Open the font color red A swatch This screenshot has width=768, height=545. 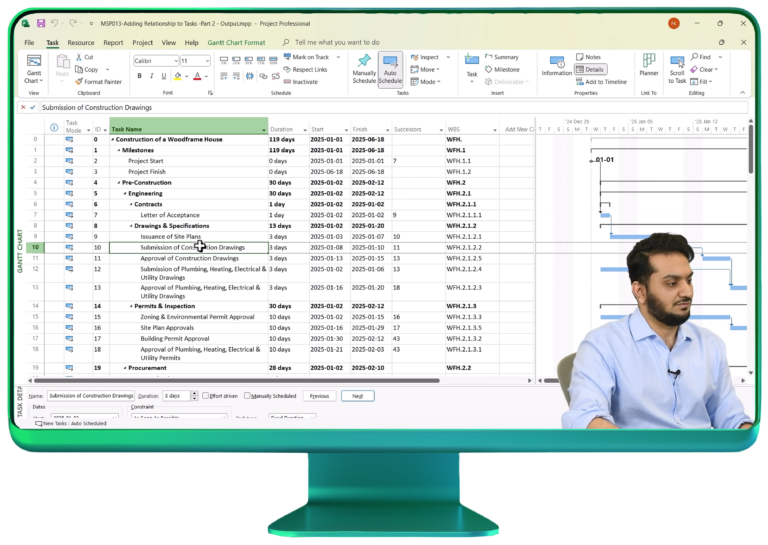coord(197,76)
